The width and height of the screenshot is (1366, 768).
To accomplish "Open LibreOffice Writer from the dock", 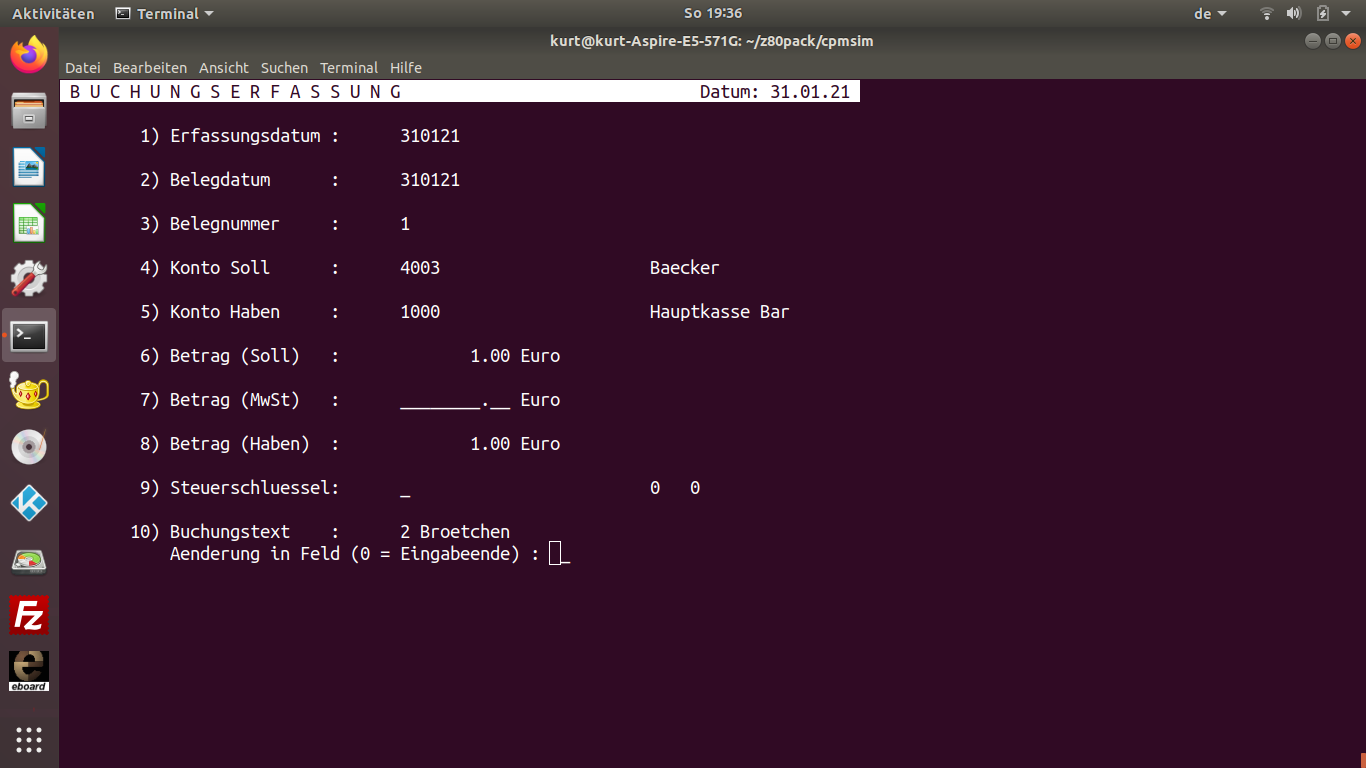I will 29,166.
